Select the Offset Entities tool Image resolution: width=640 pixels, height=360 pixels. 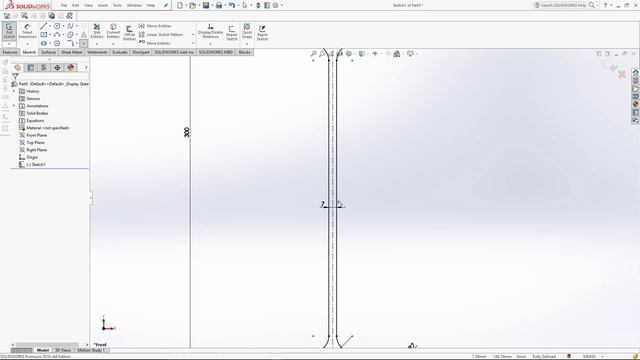tap(129, 32)
